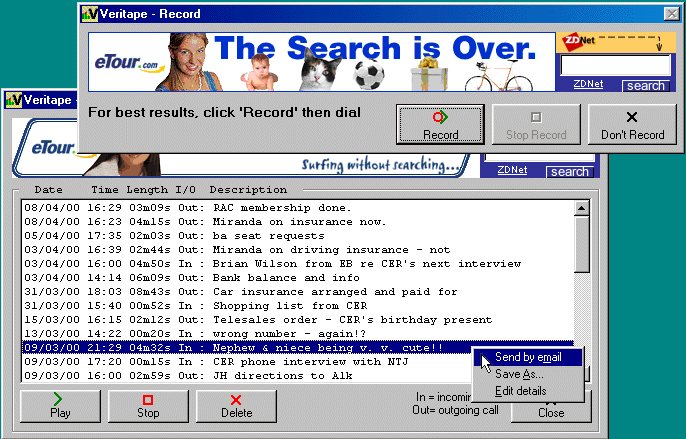Select the 'Brian Wilson from EB' row
The width and height of the screenshot is (686, 439).
click(x=298, y=264)
